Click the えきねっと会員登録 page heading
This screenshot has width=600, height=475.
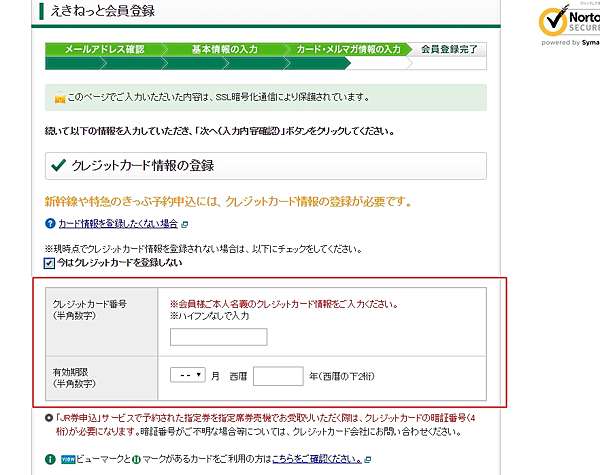[103, 11]
